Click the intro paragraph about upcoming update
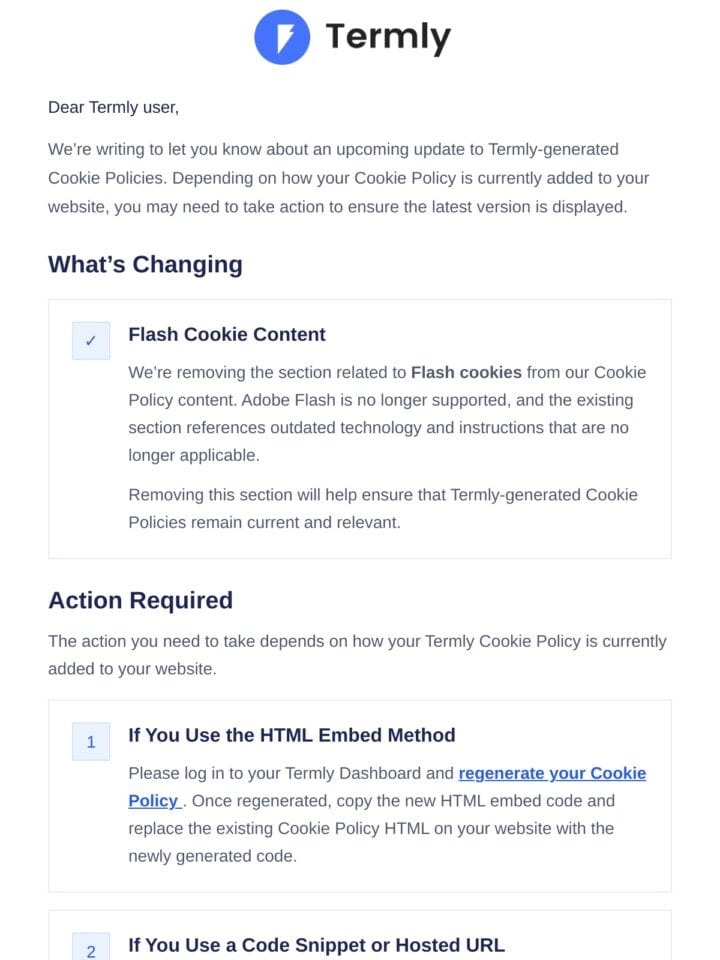This screenshot has height=960, width=720. (348, 178)
